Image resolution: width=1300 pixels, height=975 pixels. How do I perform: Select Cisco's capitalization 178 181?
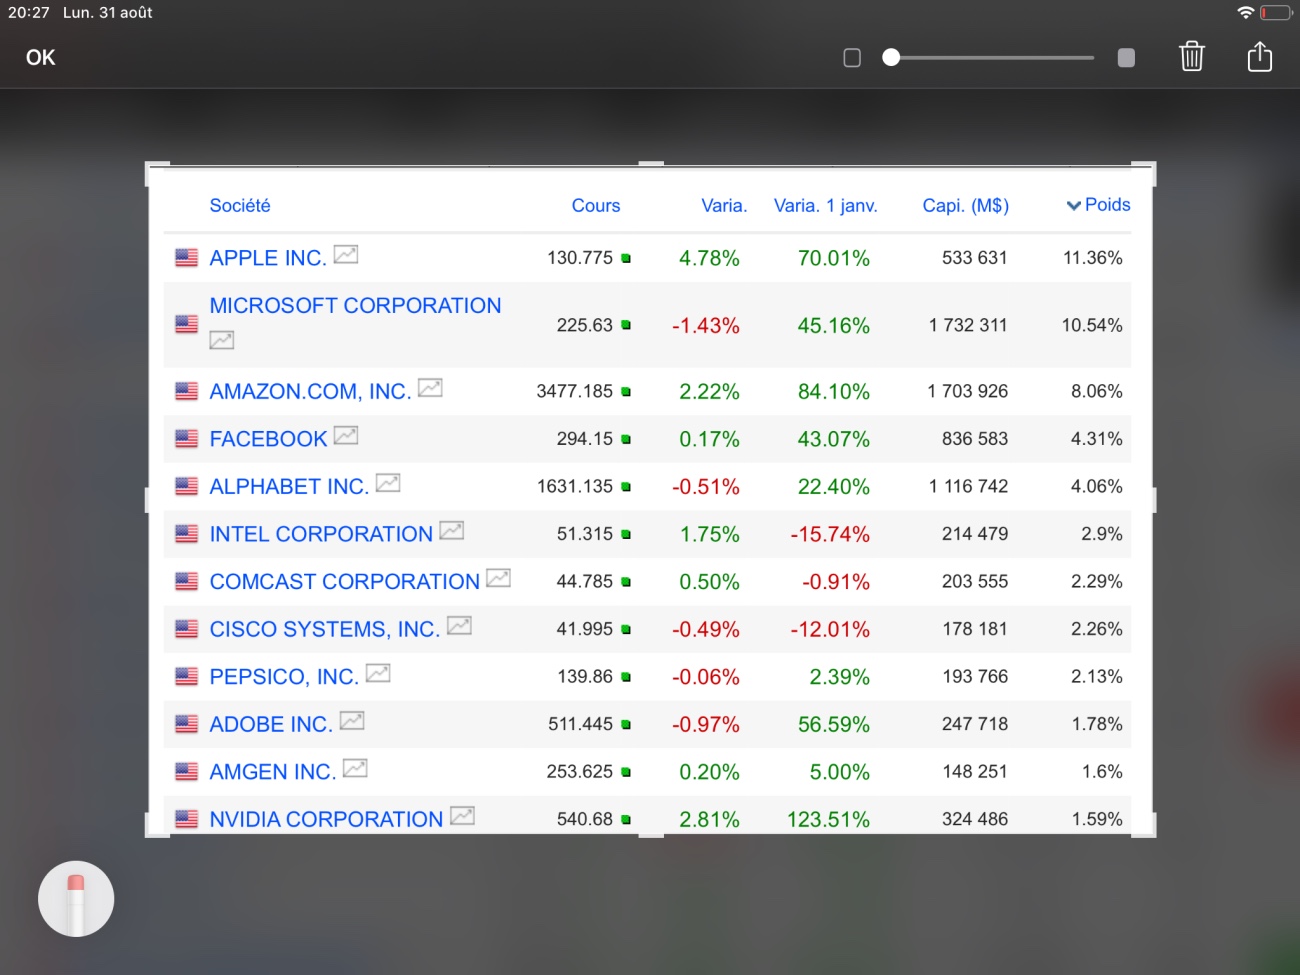coord(975,629)
